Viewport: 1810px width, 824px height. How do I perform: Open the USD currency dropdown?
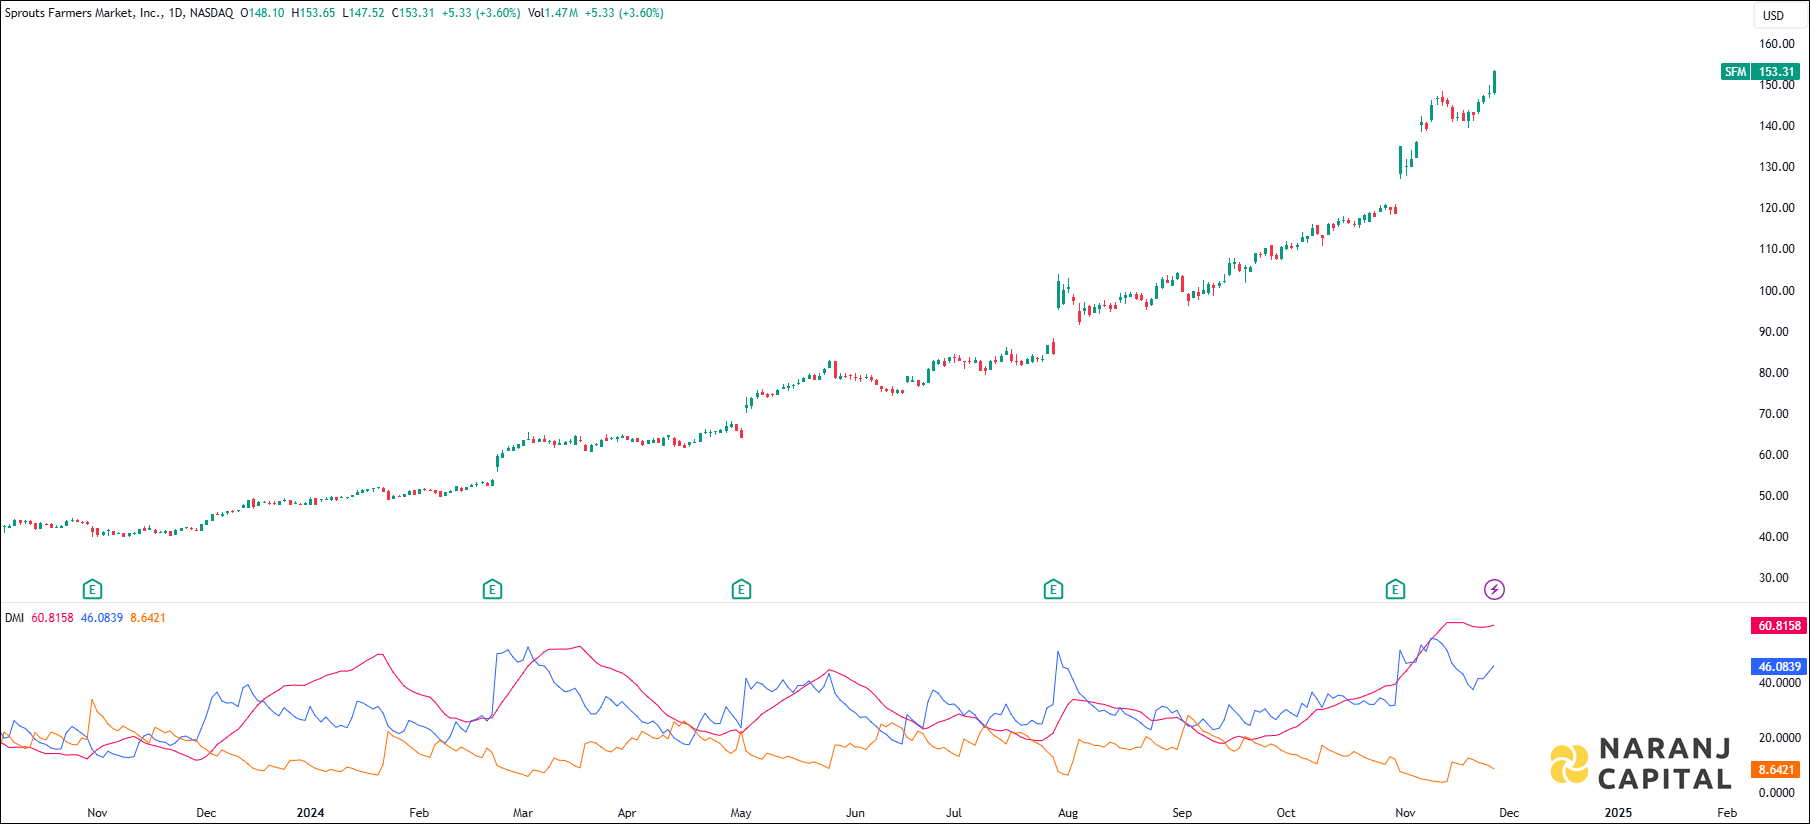tap(1773, 16)
